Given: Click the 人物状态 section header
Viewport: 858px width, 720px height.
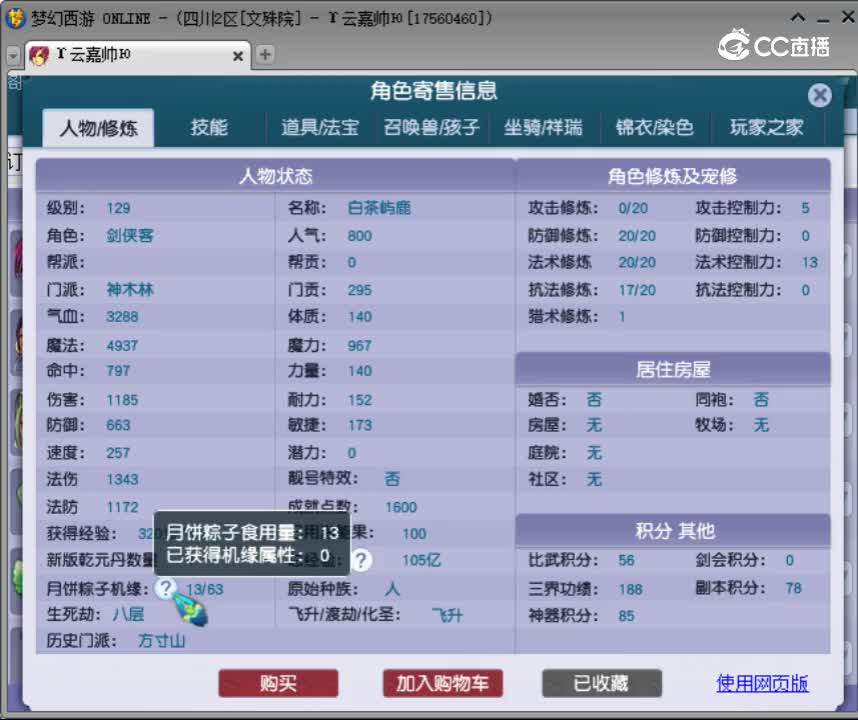Looking at the screenshot, I should 276,176.
